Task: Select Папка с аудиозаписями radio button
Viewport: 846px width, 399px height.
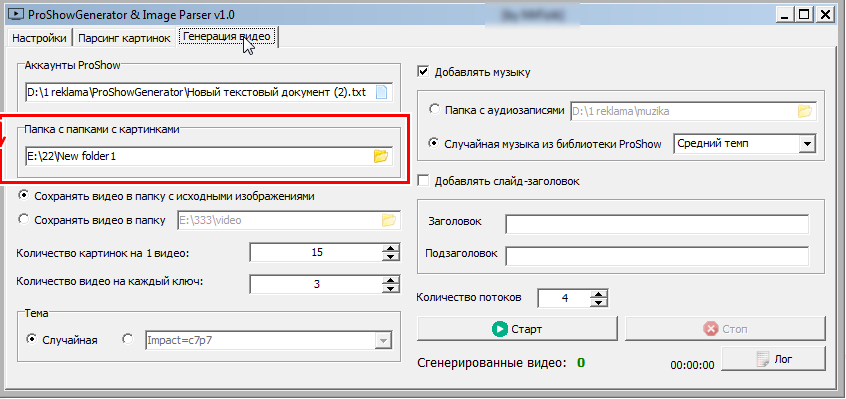Action: click(434, 109)
